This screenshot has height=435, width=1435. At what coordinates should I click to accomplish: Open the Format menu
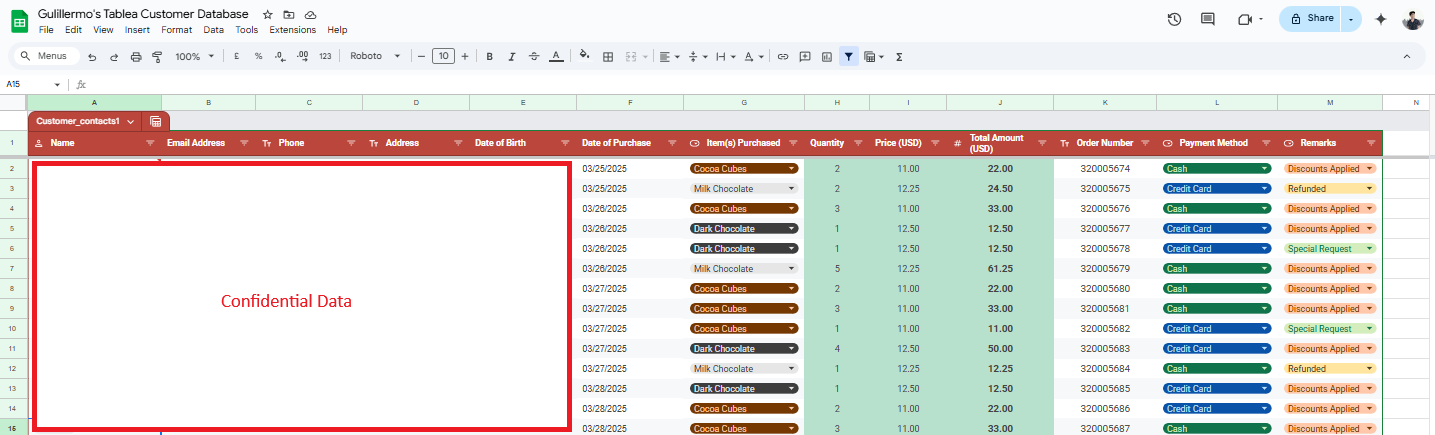coord(176,30)
